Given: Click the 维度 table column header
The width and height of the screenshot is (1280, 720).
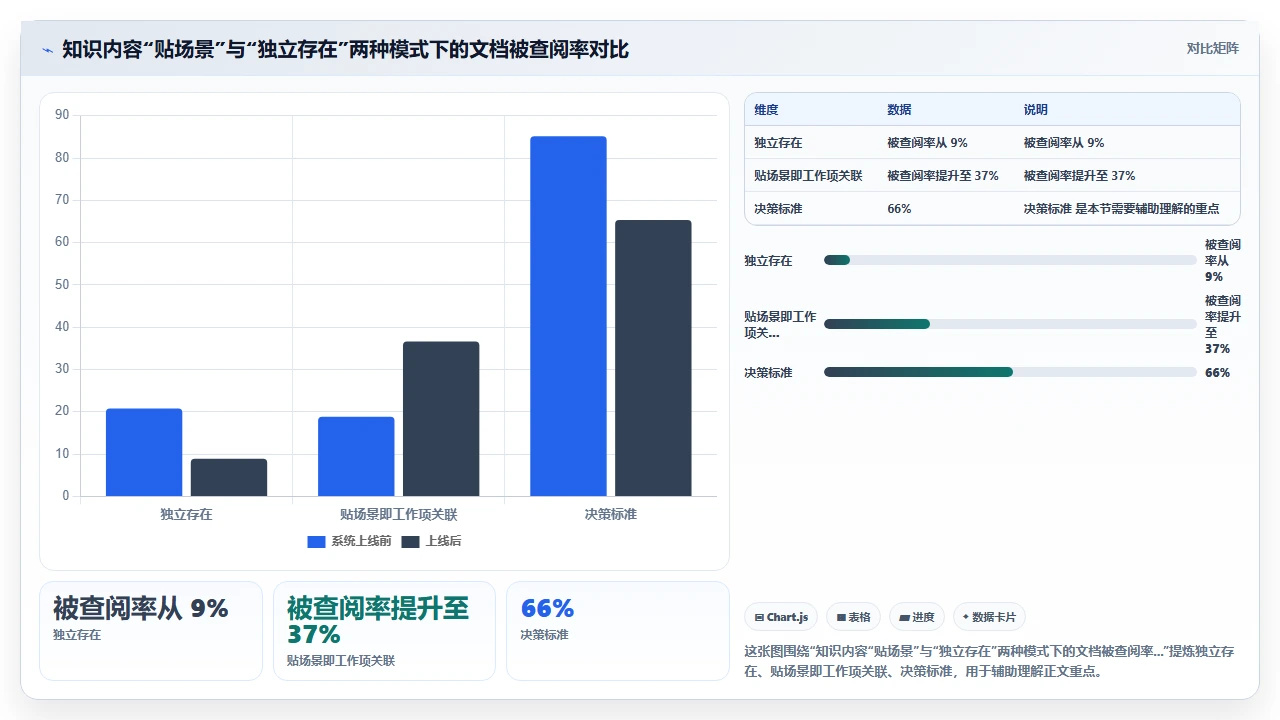Looking at the screenshot, I should 766,109.
